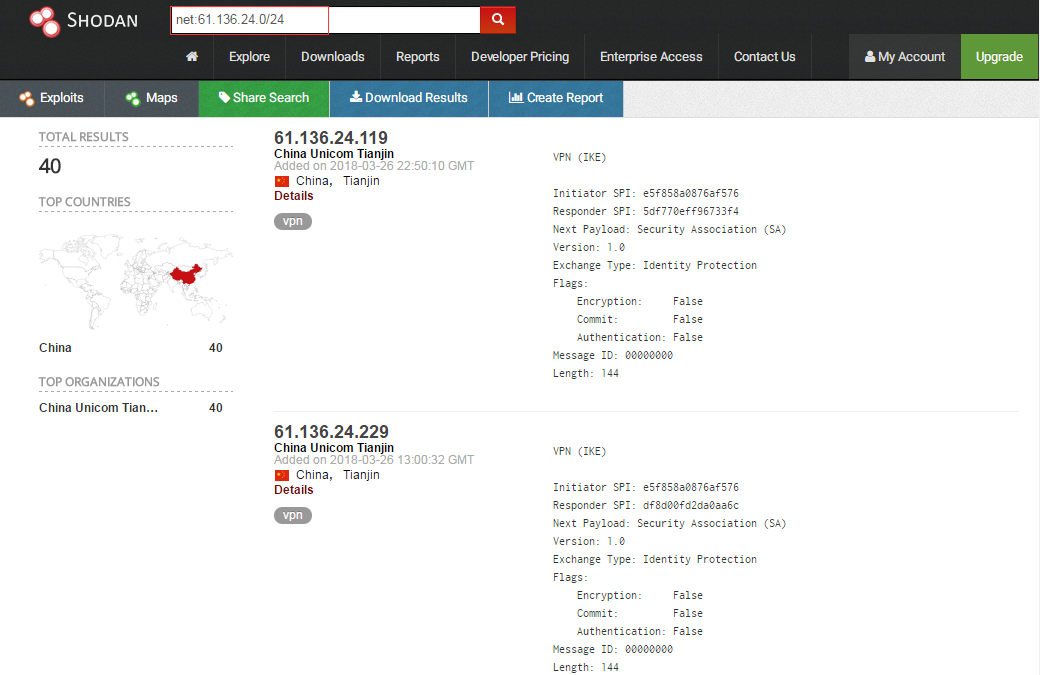Click the world map showing China

136,280
